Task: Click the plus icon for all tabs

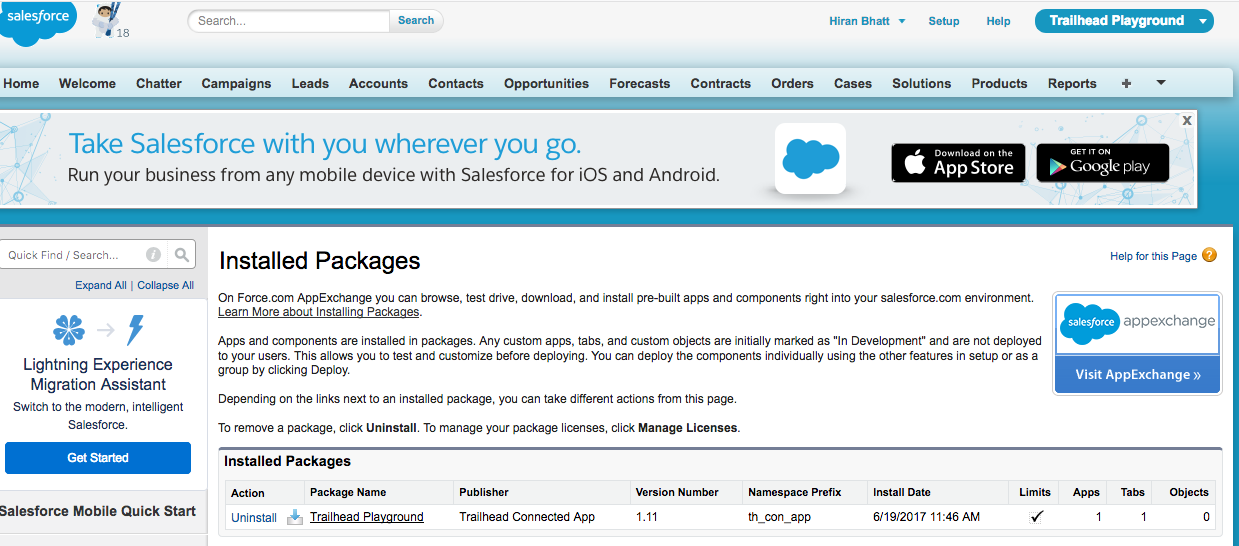Action: (1126, 84)
